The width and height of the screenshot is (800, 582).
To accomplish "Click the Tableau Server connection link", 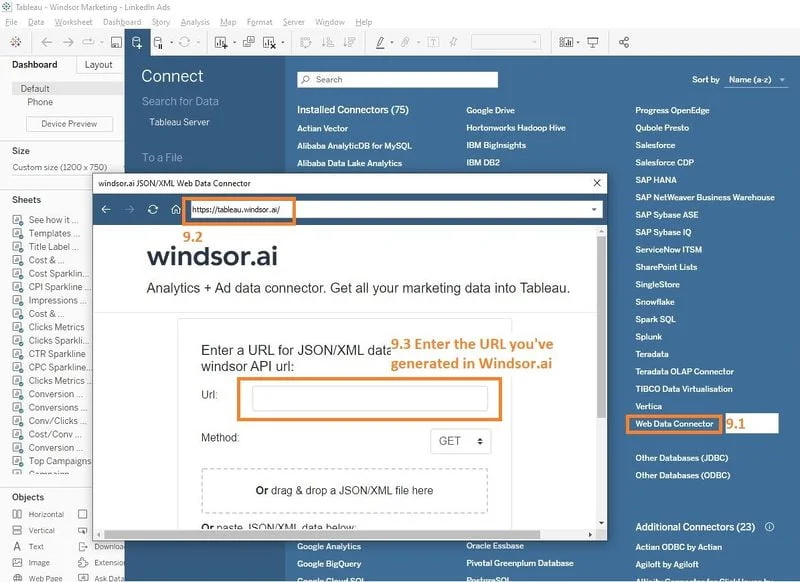I will [x=179, y=122].
